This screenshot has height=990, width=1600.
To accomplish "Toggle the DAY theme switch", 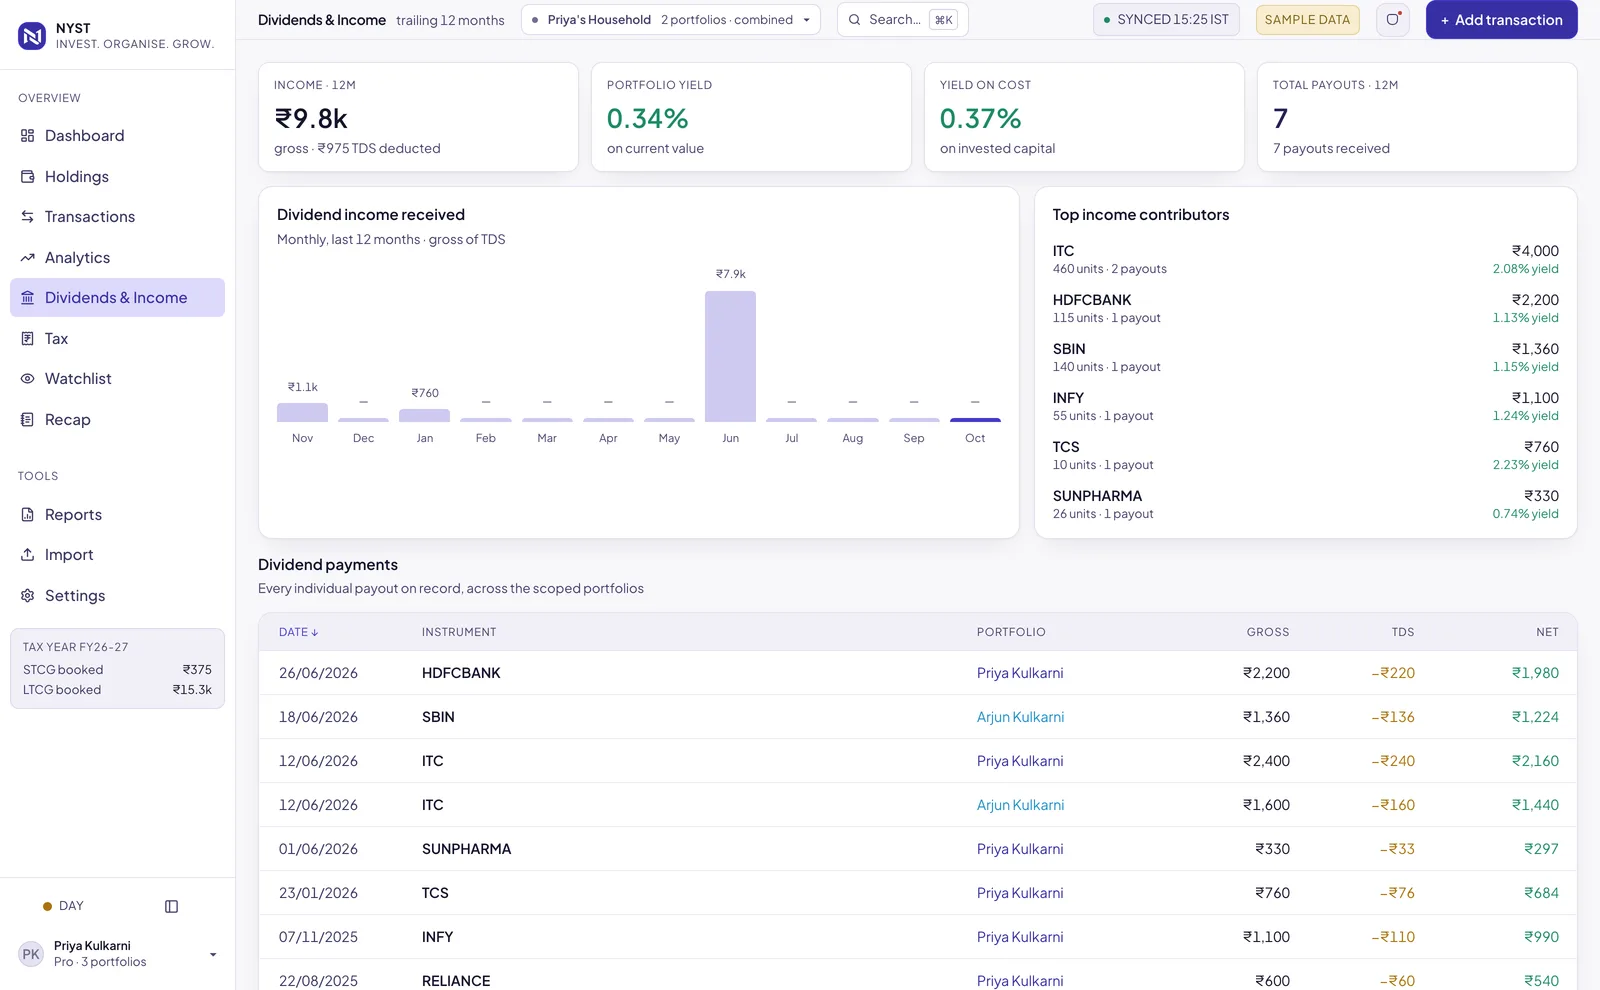I will coord(63,906).
